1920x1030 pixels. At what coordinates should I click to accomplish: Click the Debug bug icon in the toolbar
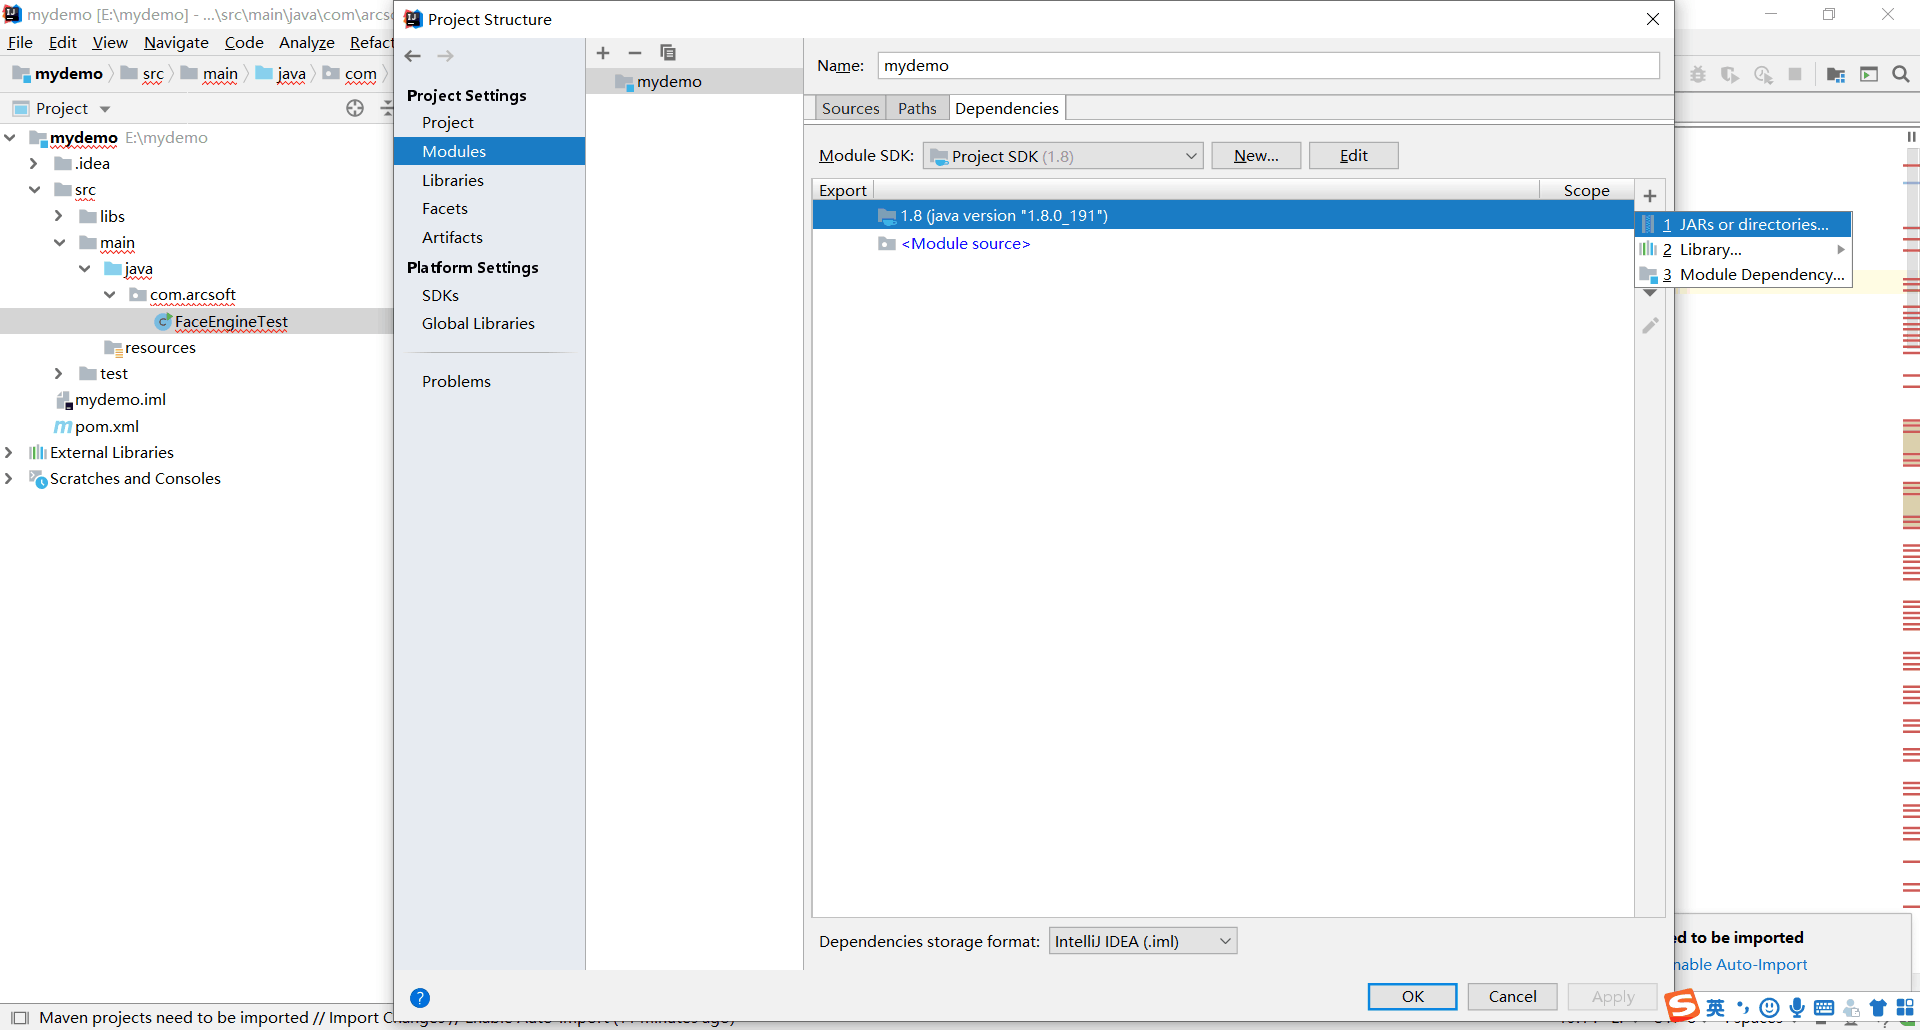[x=1697, y=75]
